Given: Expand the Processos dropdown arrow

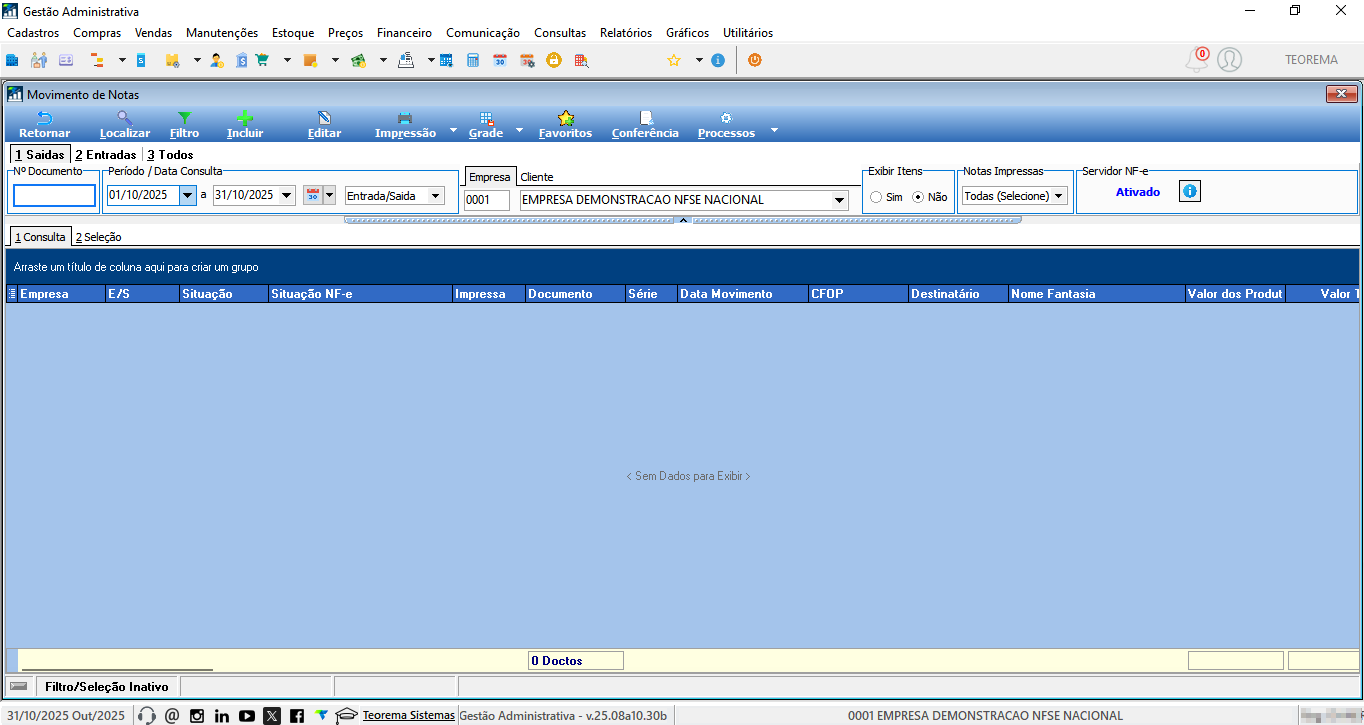Looking at the screenshot, I should click(773, 130).
